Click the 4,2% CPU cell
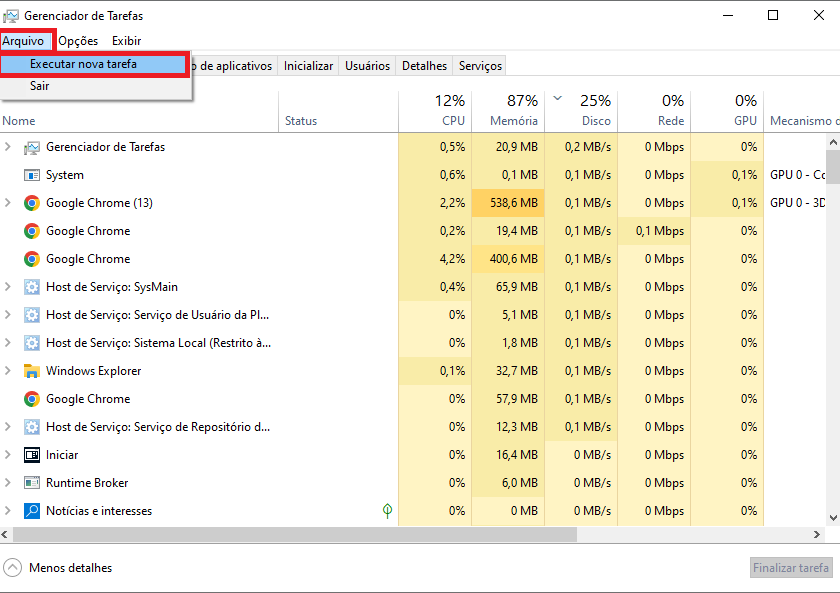Viewport: 840px width, 593px height. click(x=435, y=259)
